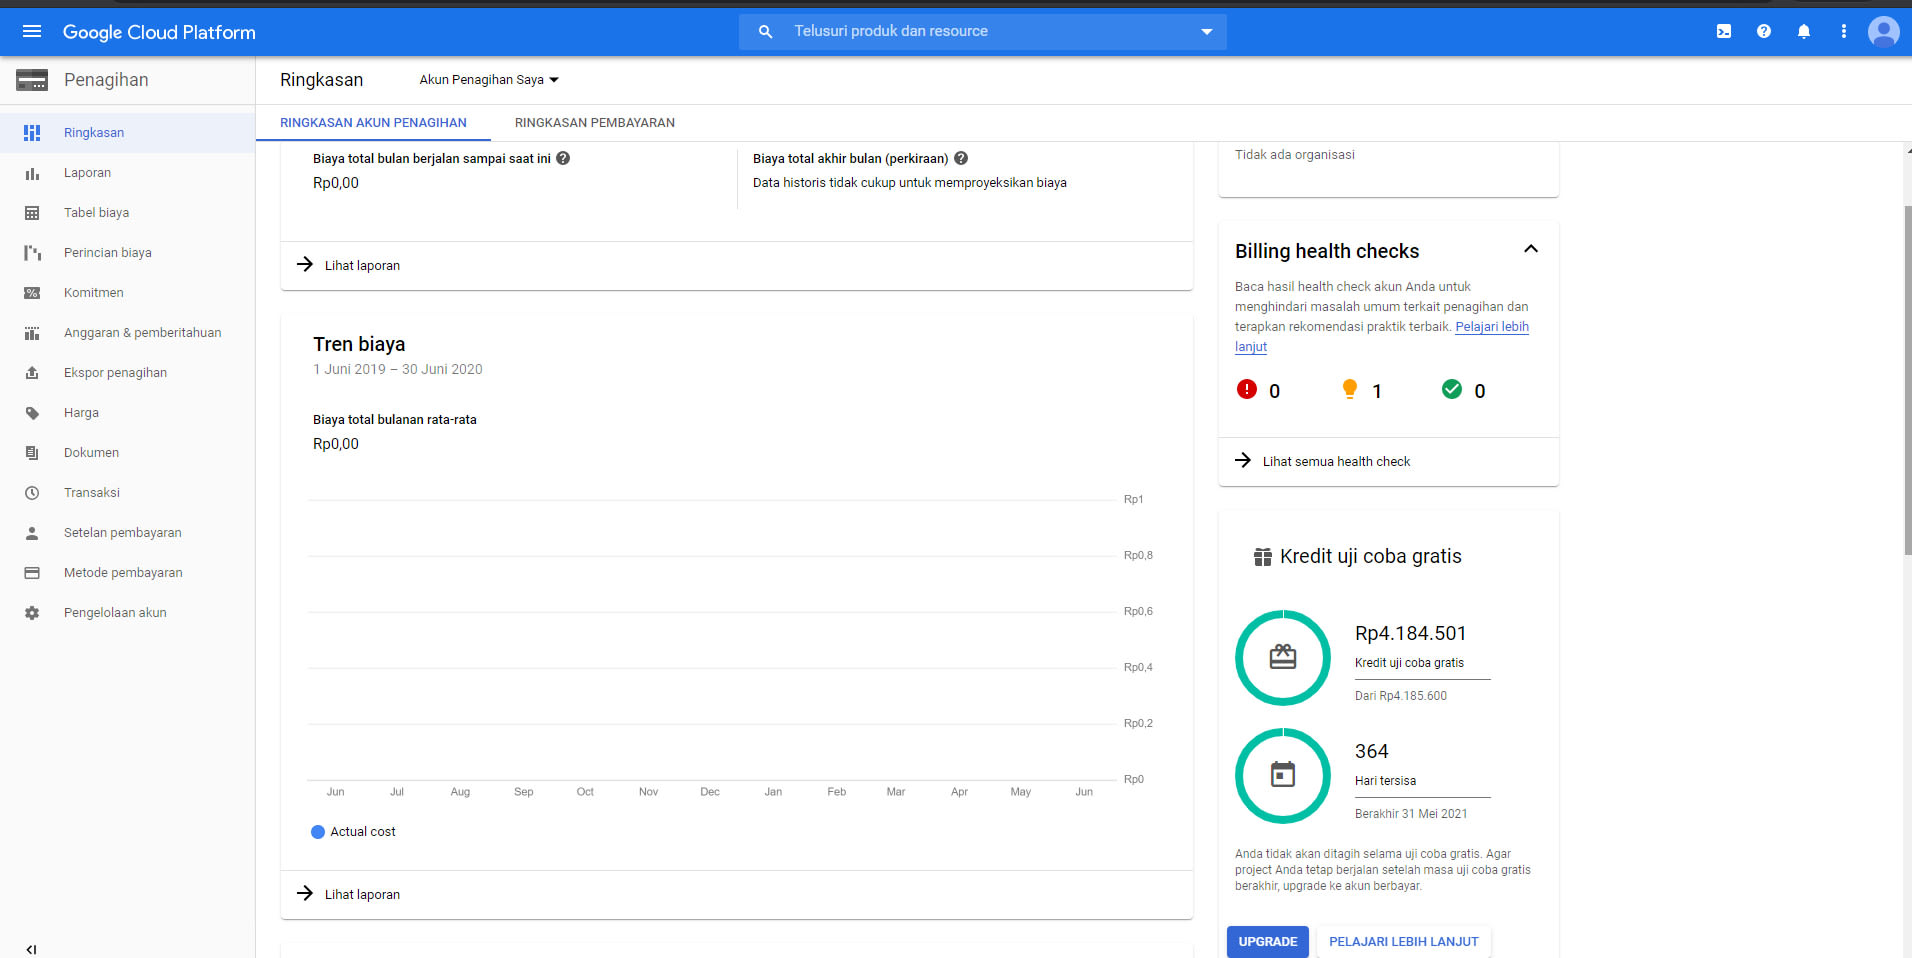Click the user account avatar
The width and height of the screenshot is (1912, 958).
[1884, 31]
